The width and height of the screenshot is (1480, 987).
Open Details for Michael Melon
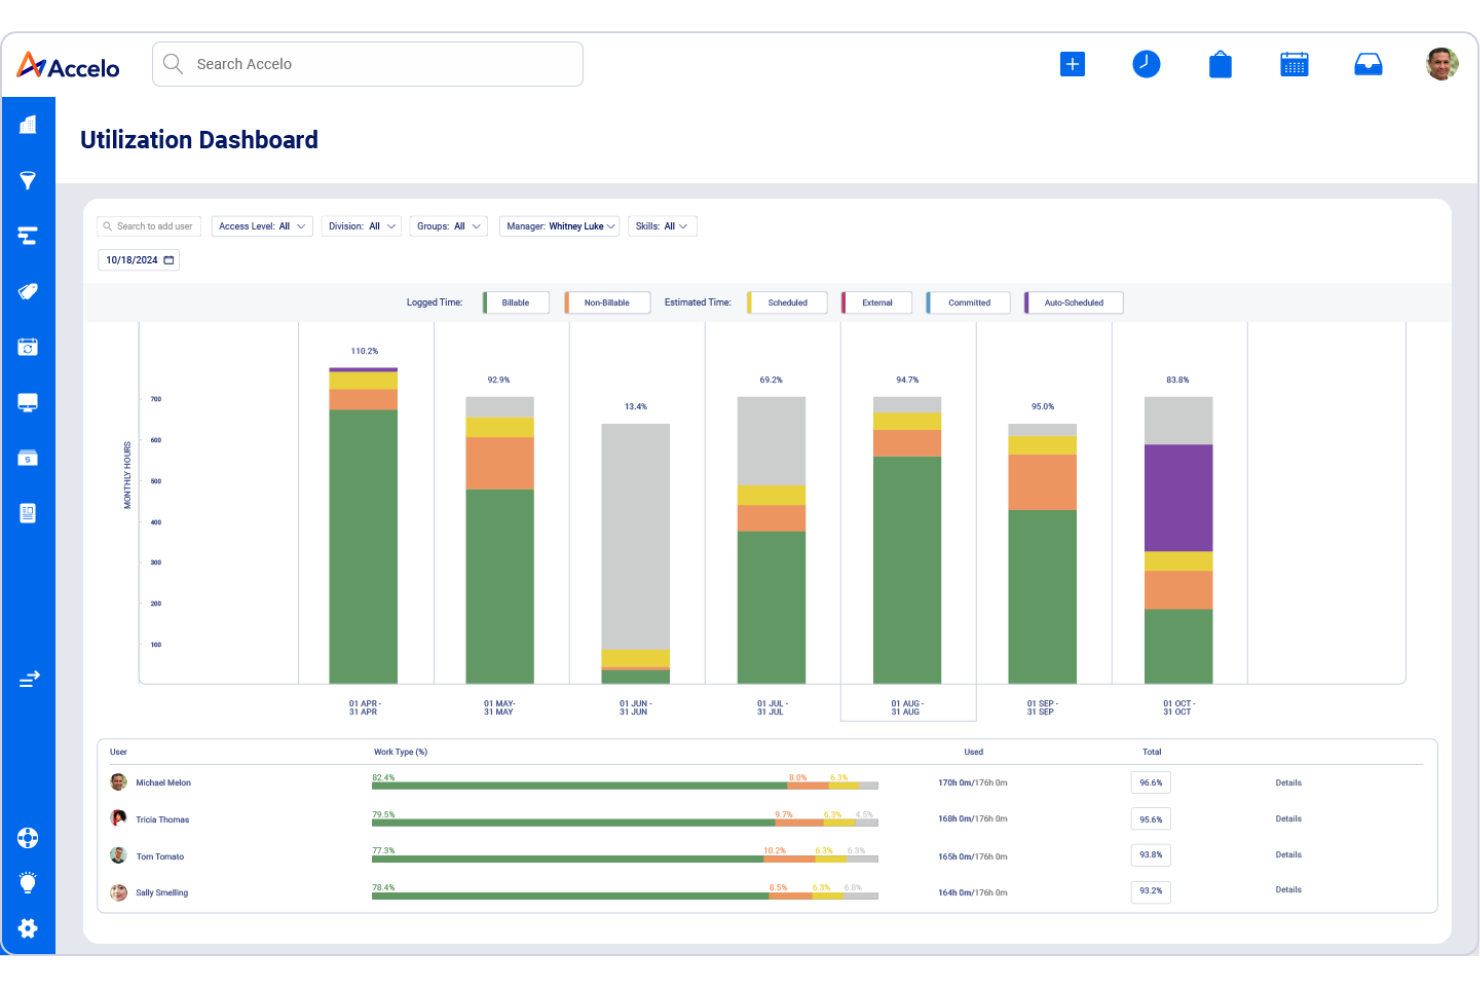click(x=1288, y=783)
